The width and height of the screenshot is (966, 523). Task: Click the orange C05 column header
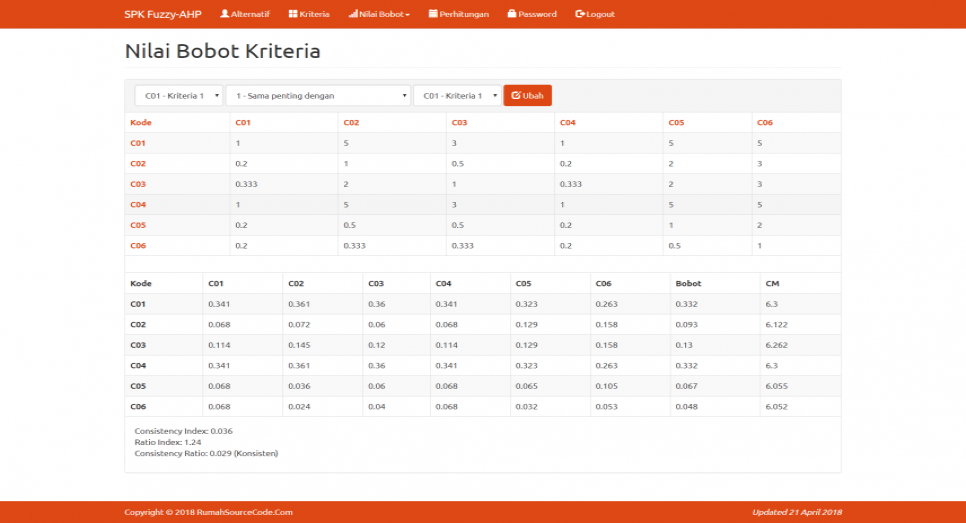tap(676, 123)
